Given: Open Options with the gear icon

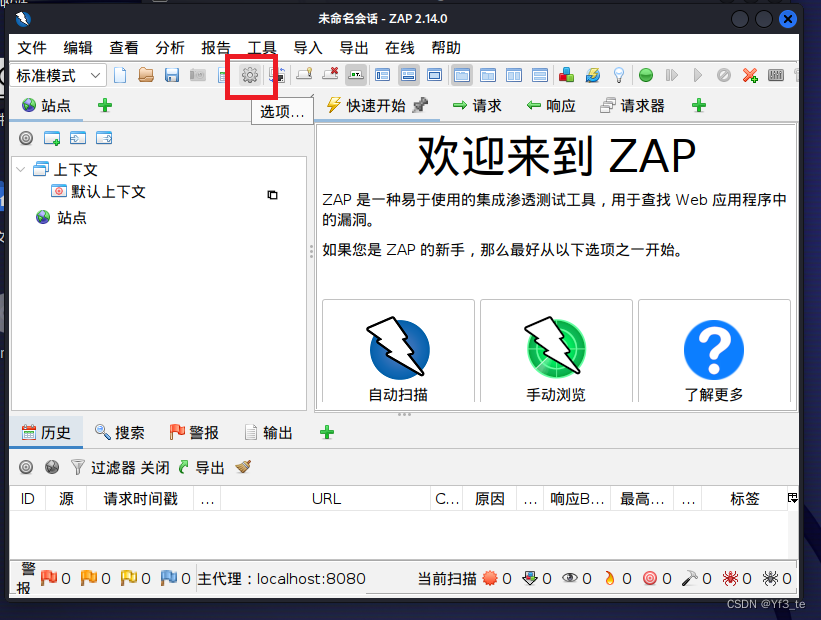Looking at the screenshot, I should point(250,75).
